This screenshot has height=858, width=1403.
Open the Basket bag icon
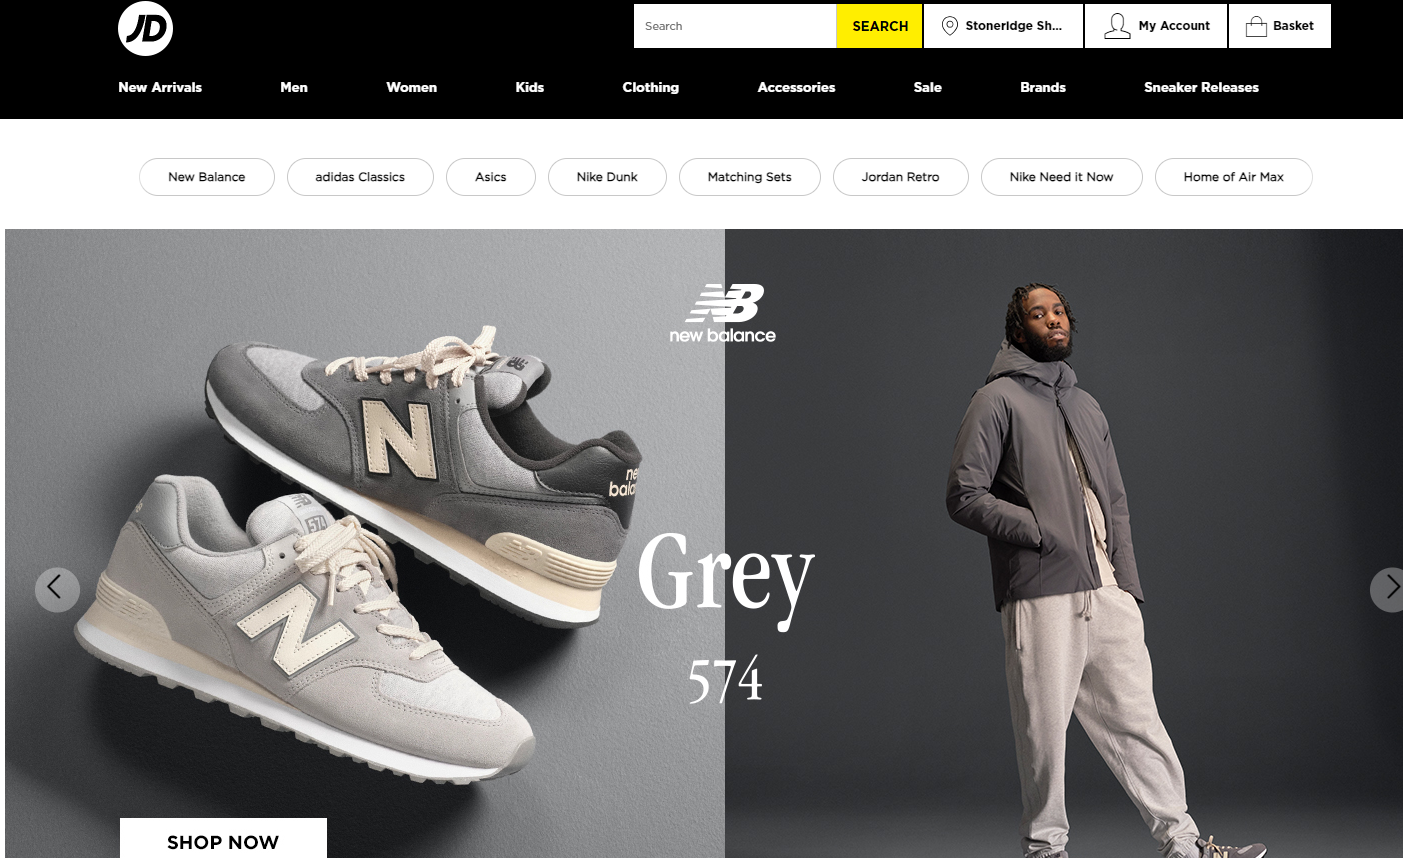pyautogui.click(x=1256, y=26)
